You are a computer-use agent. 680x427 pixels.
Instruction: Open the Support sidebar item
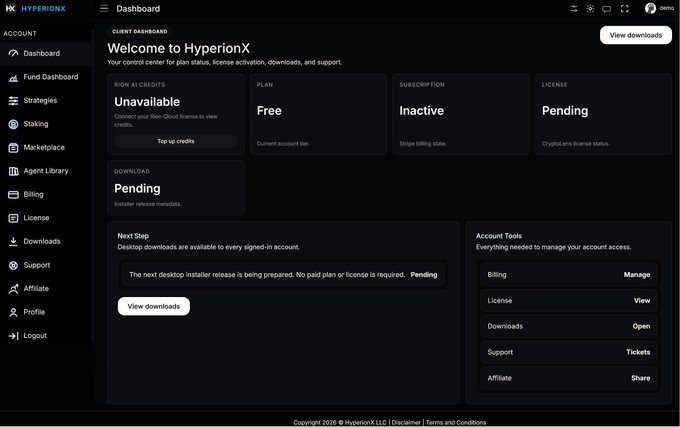45,265
